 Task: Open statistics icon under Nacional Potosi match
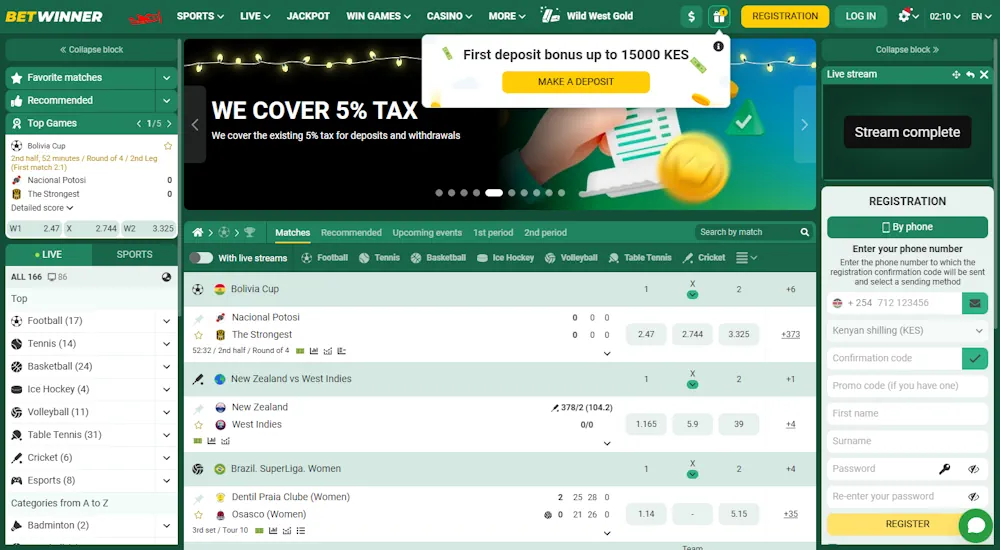tap(314, 351)
